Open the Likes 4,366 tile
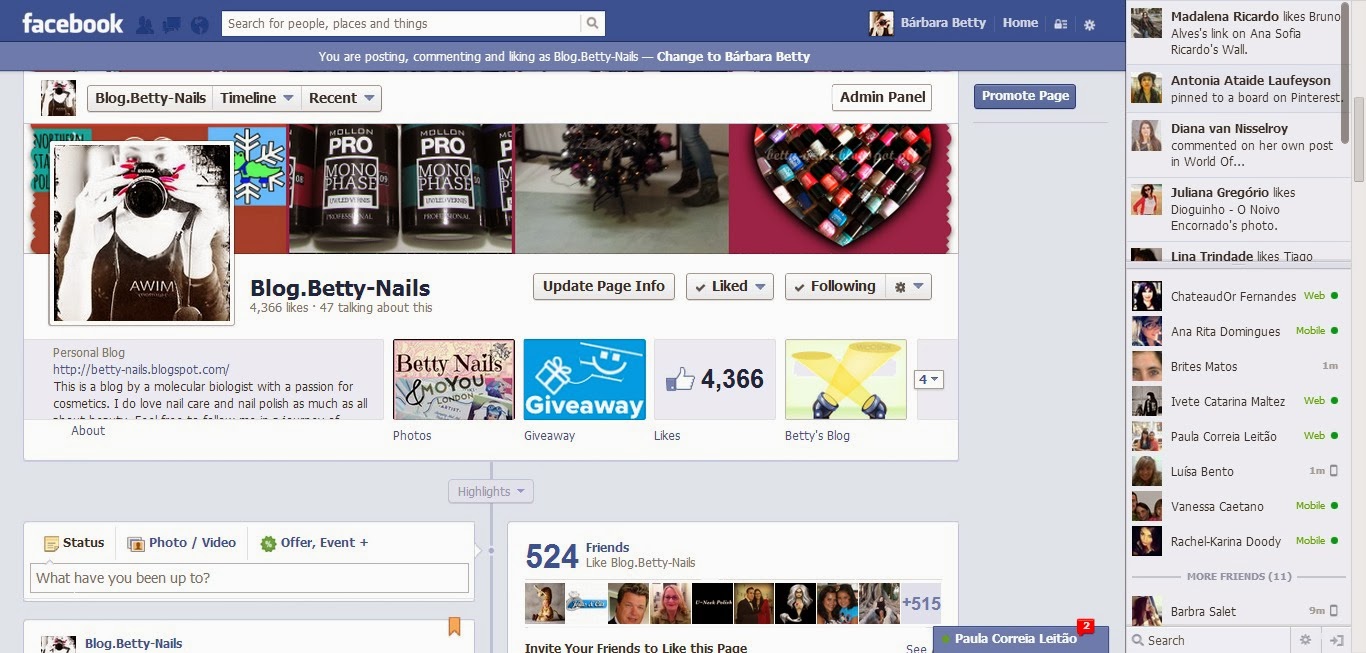 [715, 379]
